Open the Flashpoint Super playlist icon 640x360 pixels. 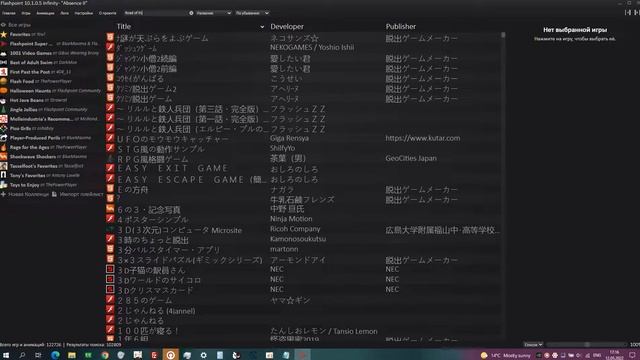pos(4,44)
